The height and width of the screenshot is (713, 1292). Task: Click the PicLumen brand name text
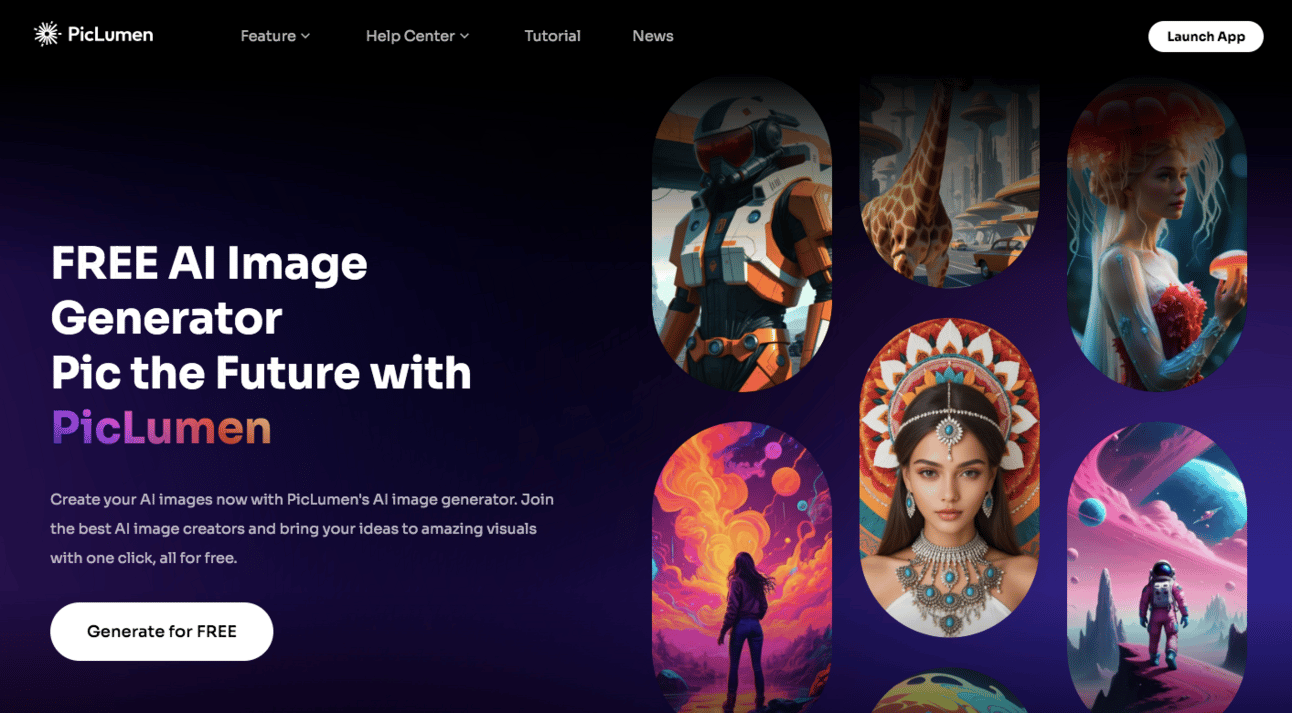pos(110,35)
